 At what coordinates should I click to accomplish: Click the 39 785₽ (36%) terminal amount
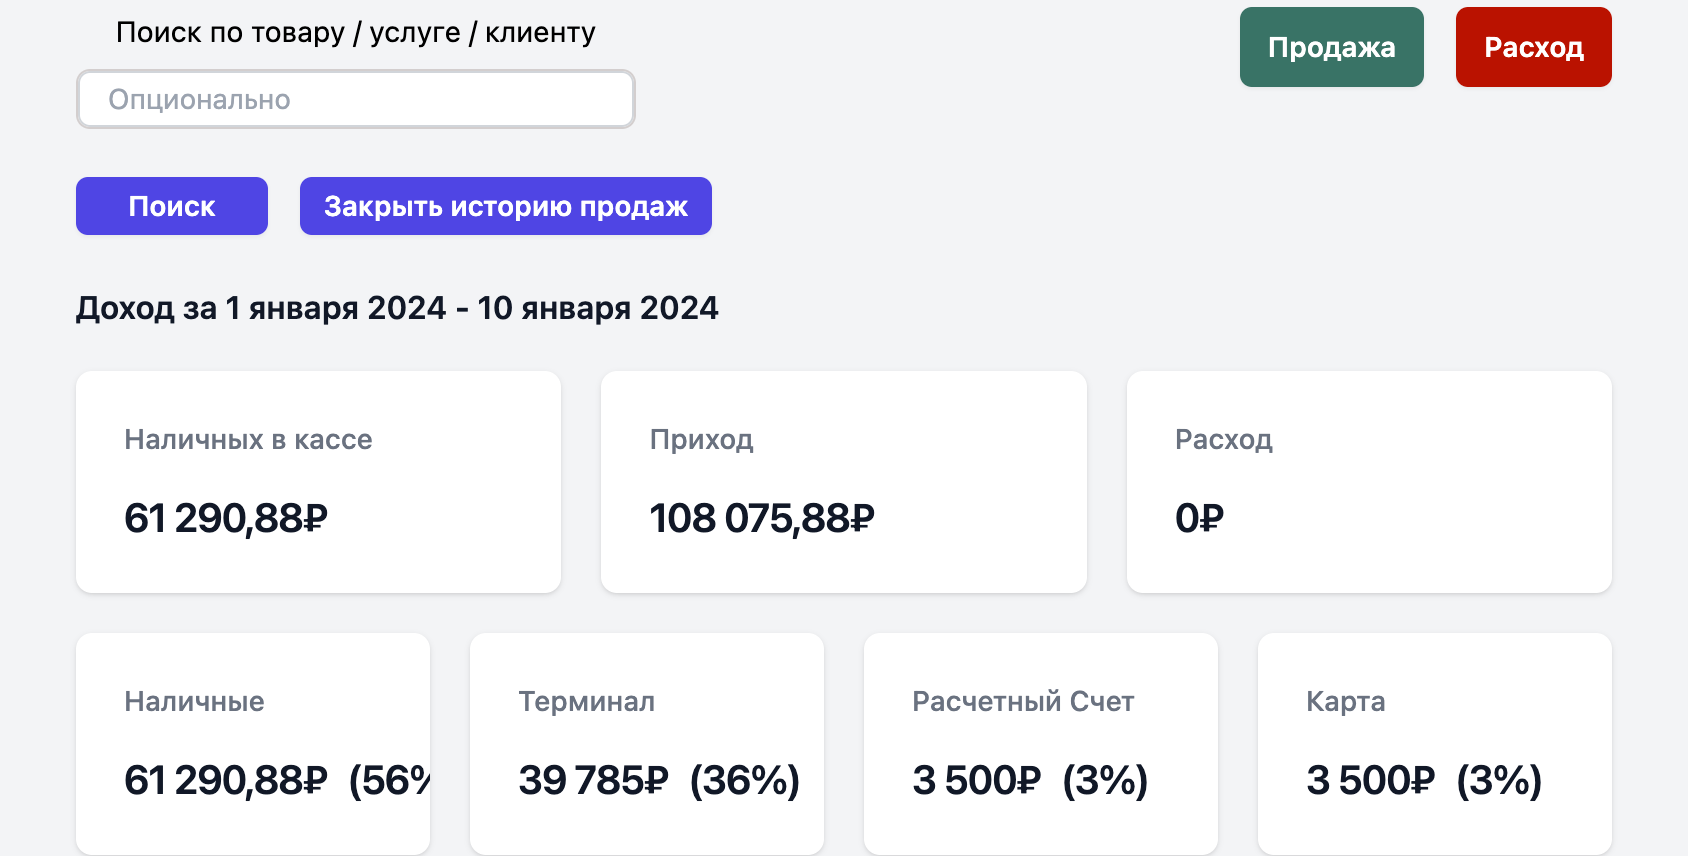[x=659, y=780]
